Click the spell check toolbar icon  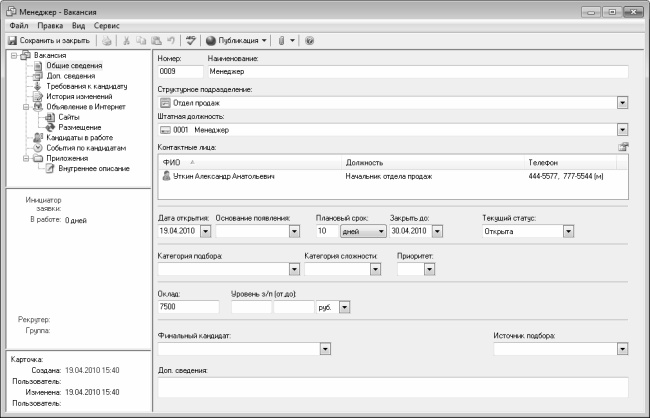[191, 41]
